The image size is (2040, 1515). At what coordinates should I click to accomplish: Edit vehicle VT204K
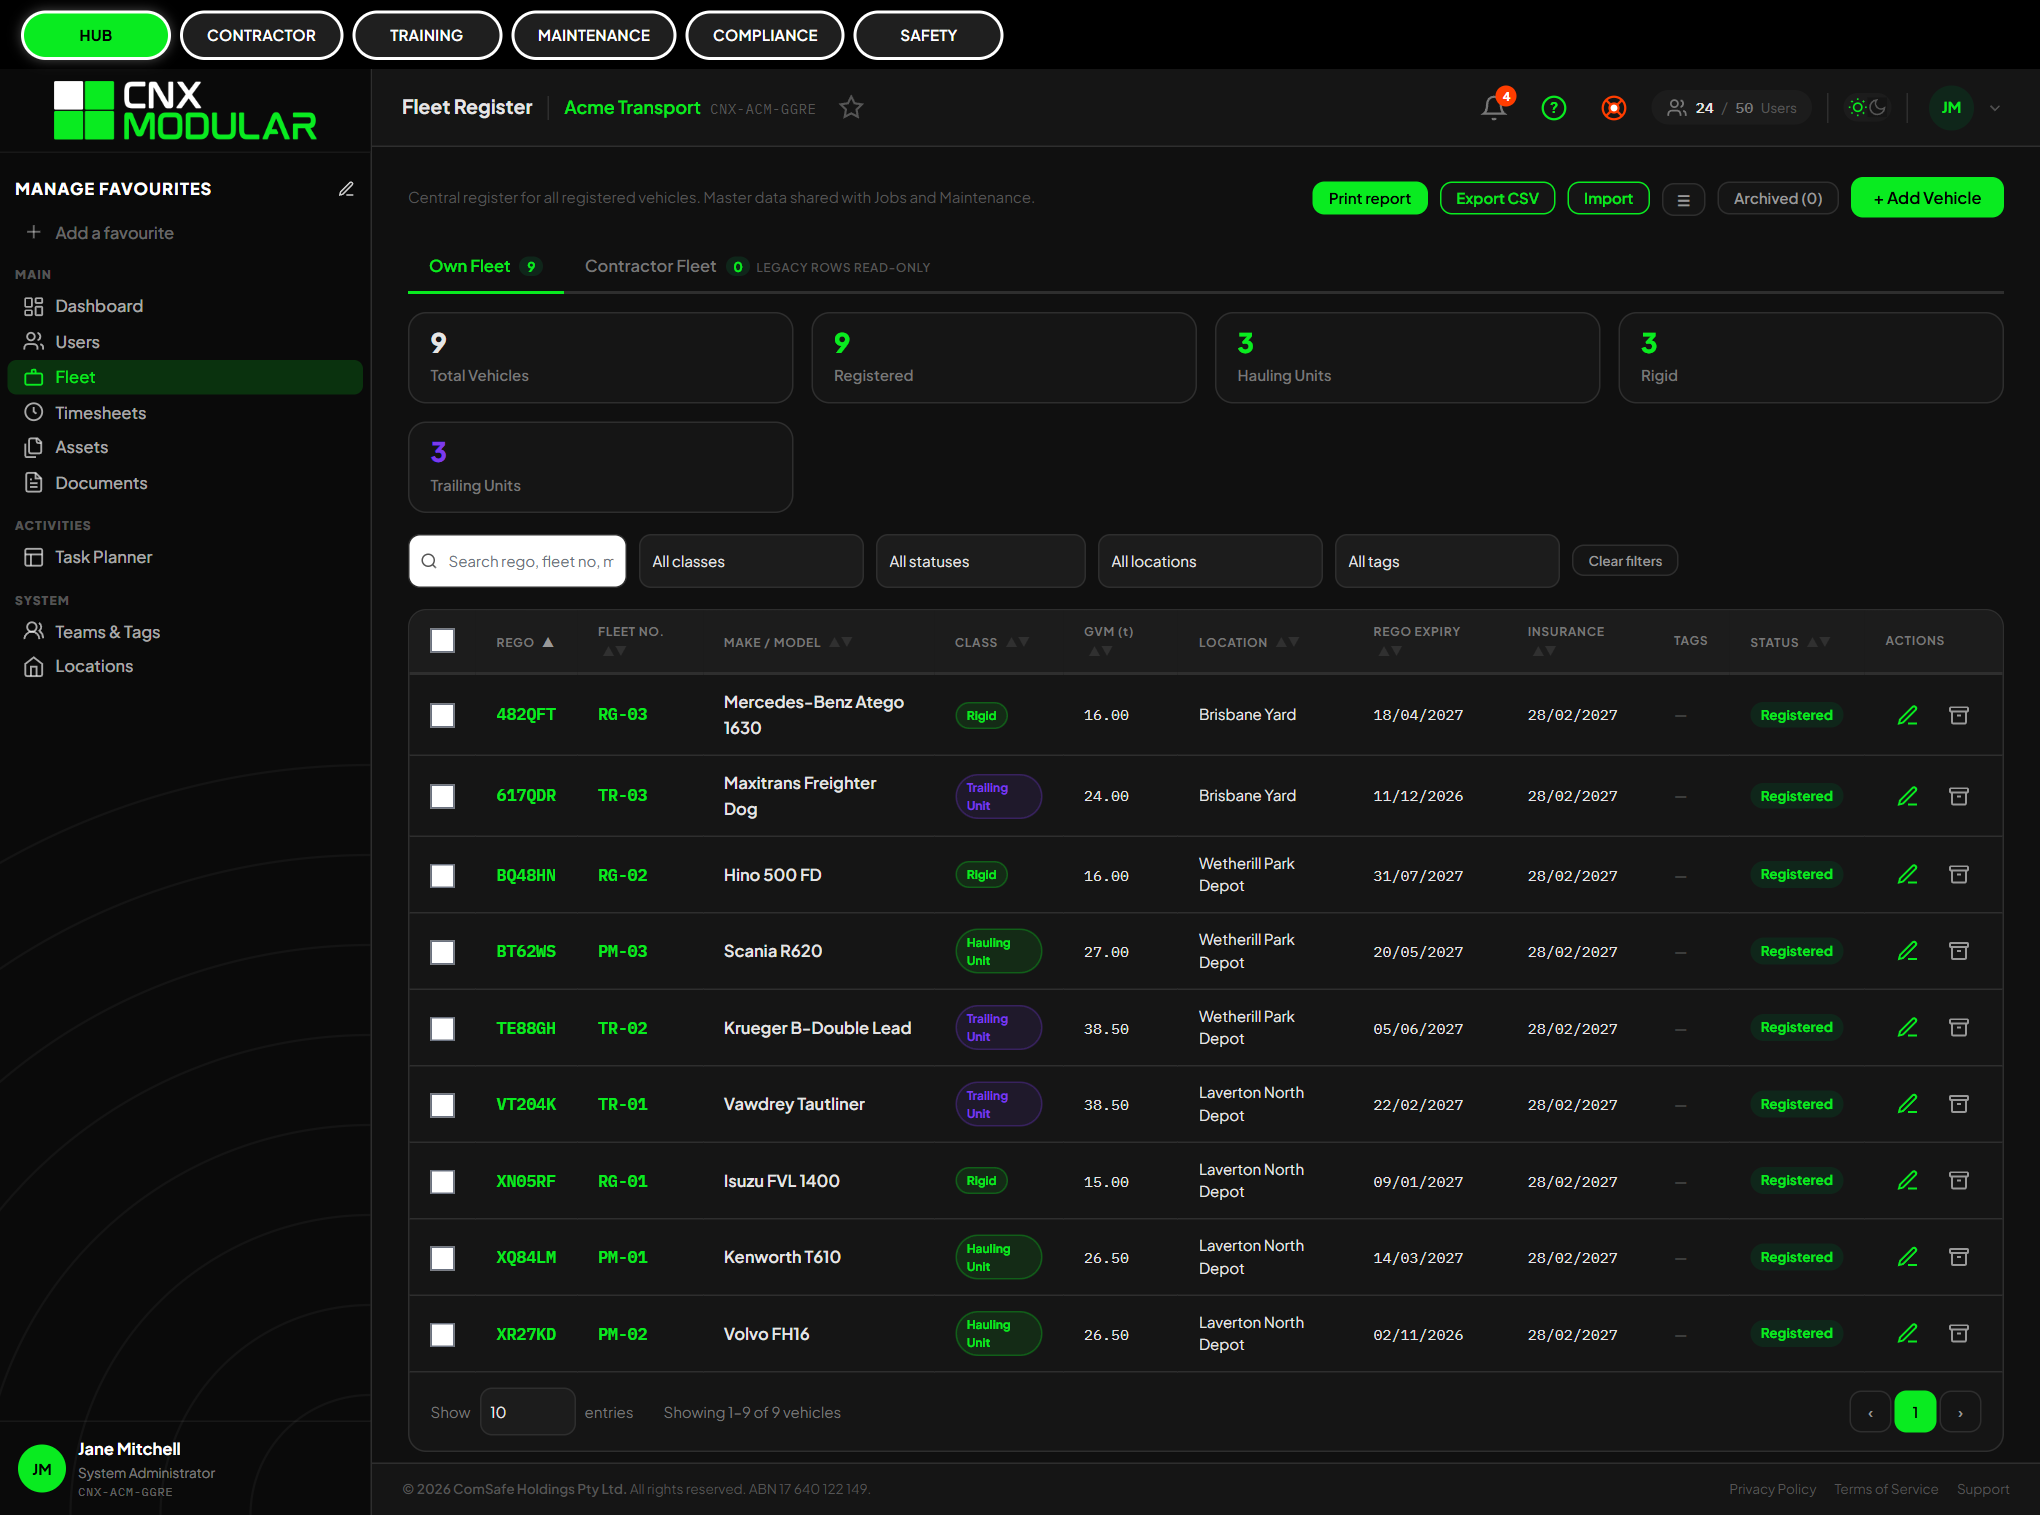click(1908, 1104)
